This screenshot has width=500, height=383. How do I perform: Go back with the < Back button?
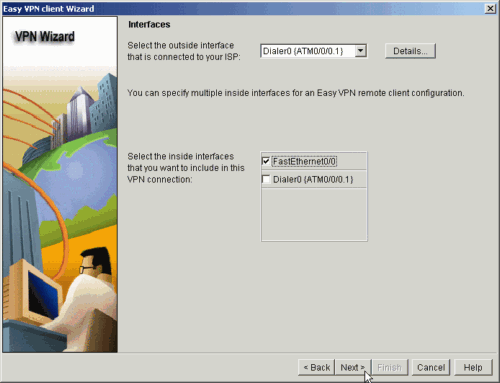pyautogui.click(x=316, y=367)
